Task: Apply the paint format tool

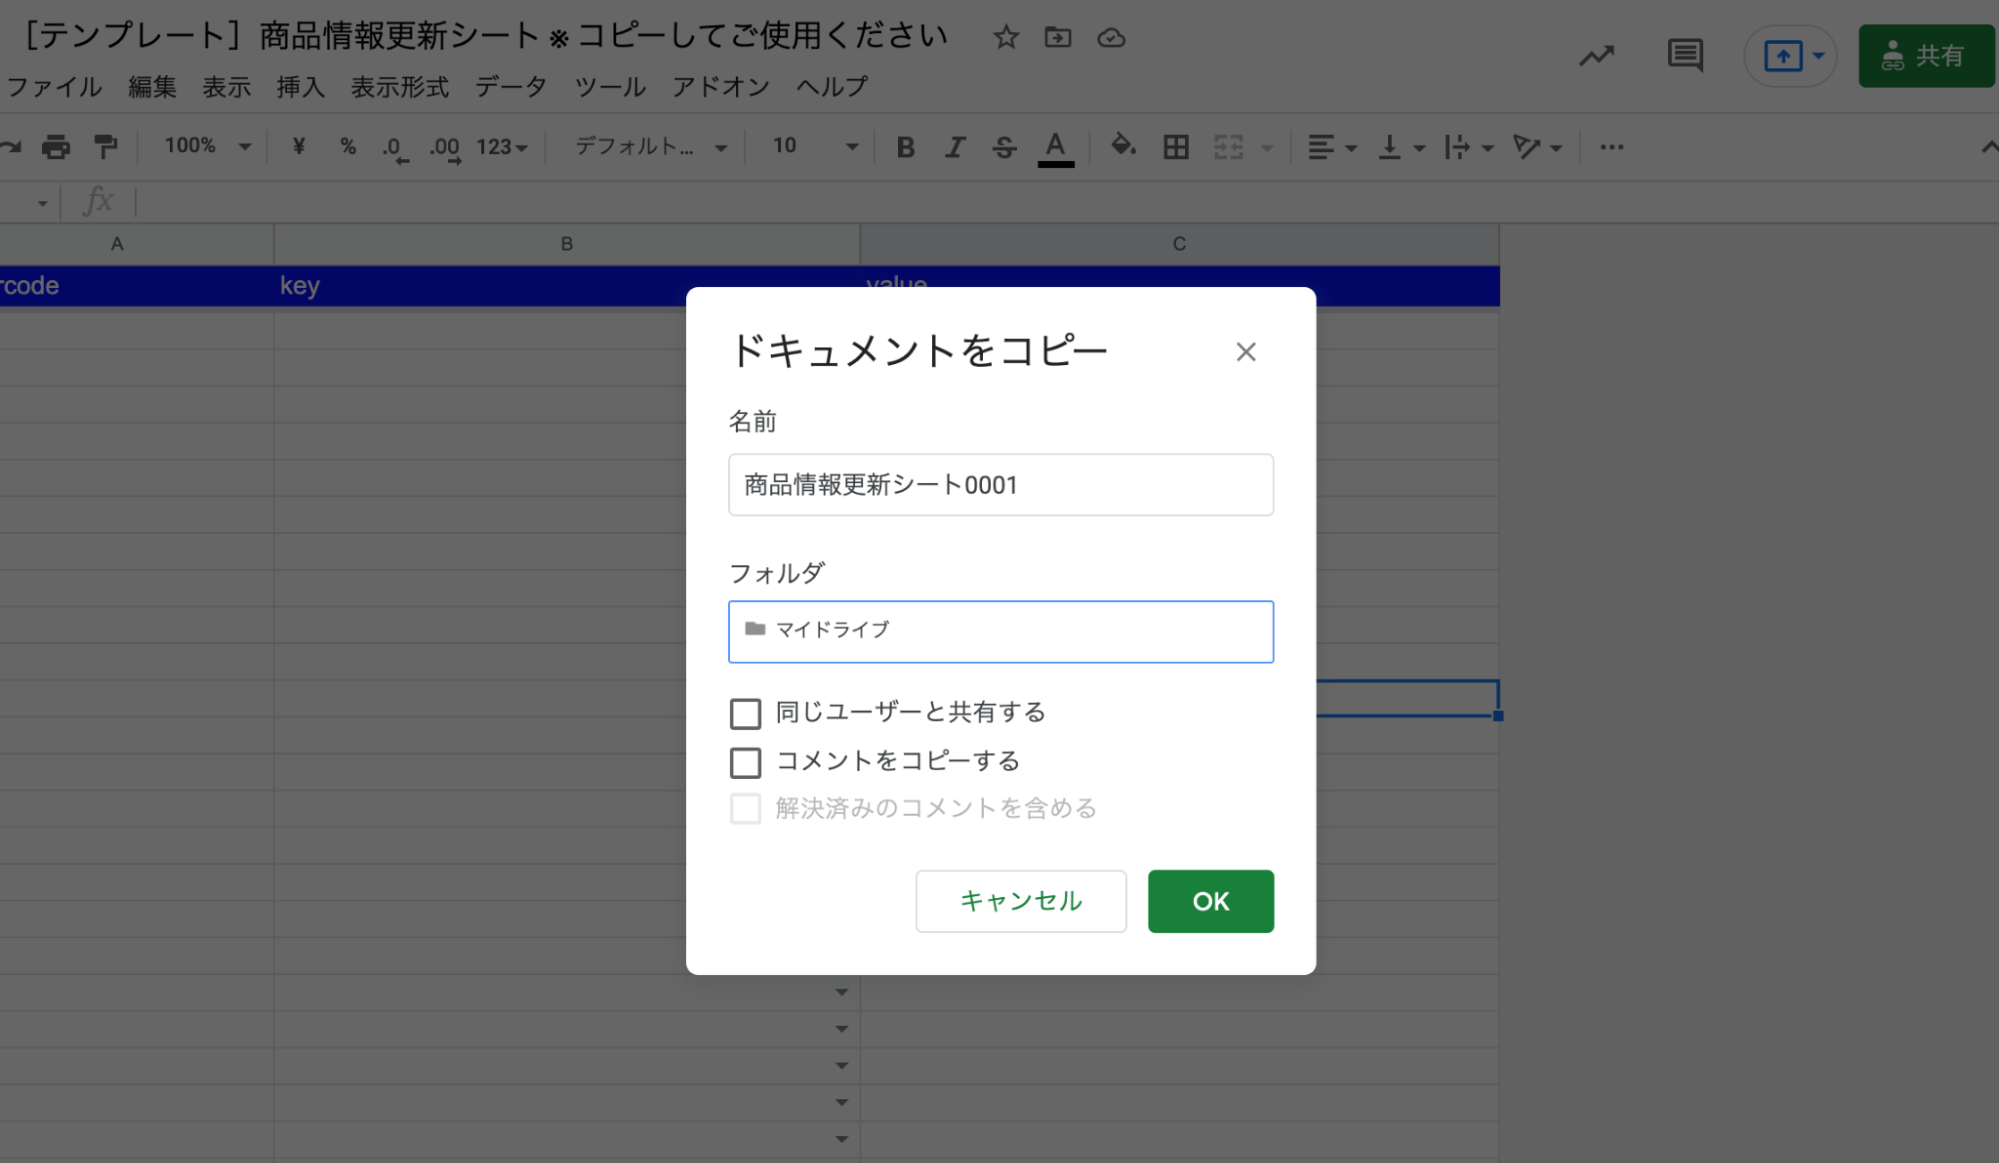Action: (106, 146)
